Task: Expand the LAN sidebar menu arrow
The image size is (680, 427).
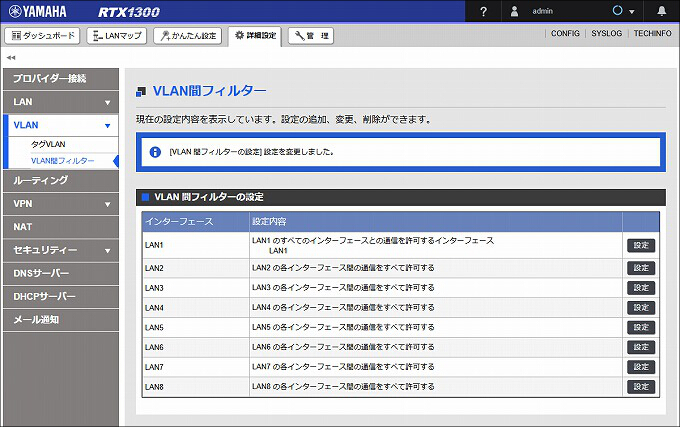Action: (108, 103)
